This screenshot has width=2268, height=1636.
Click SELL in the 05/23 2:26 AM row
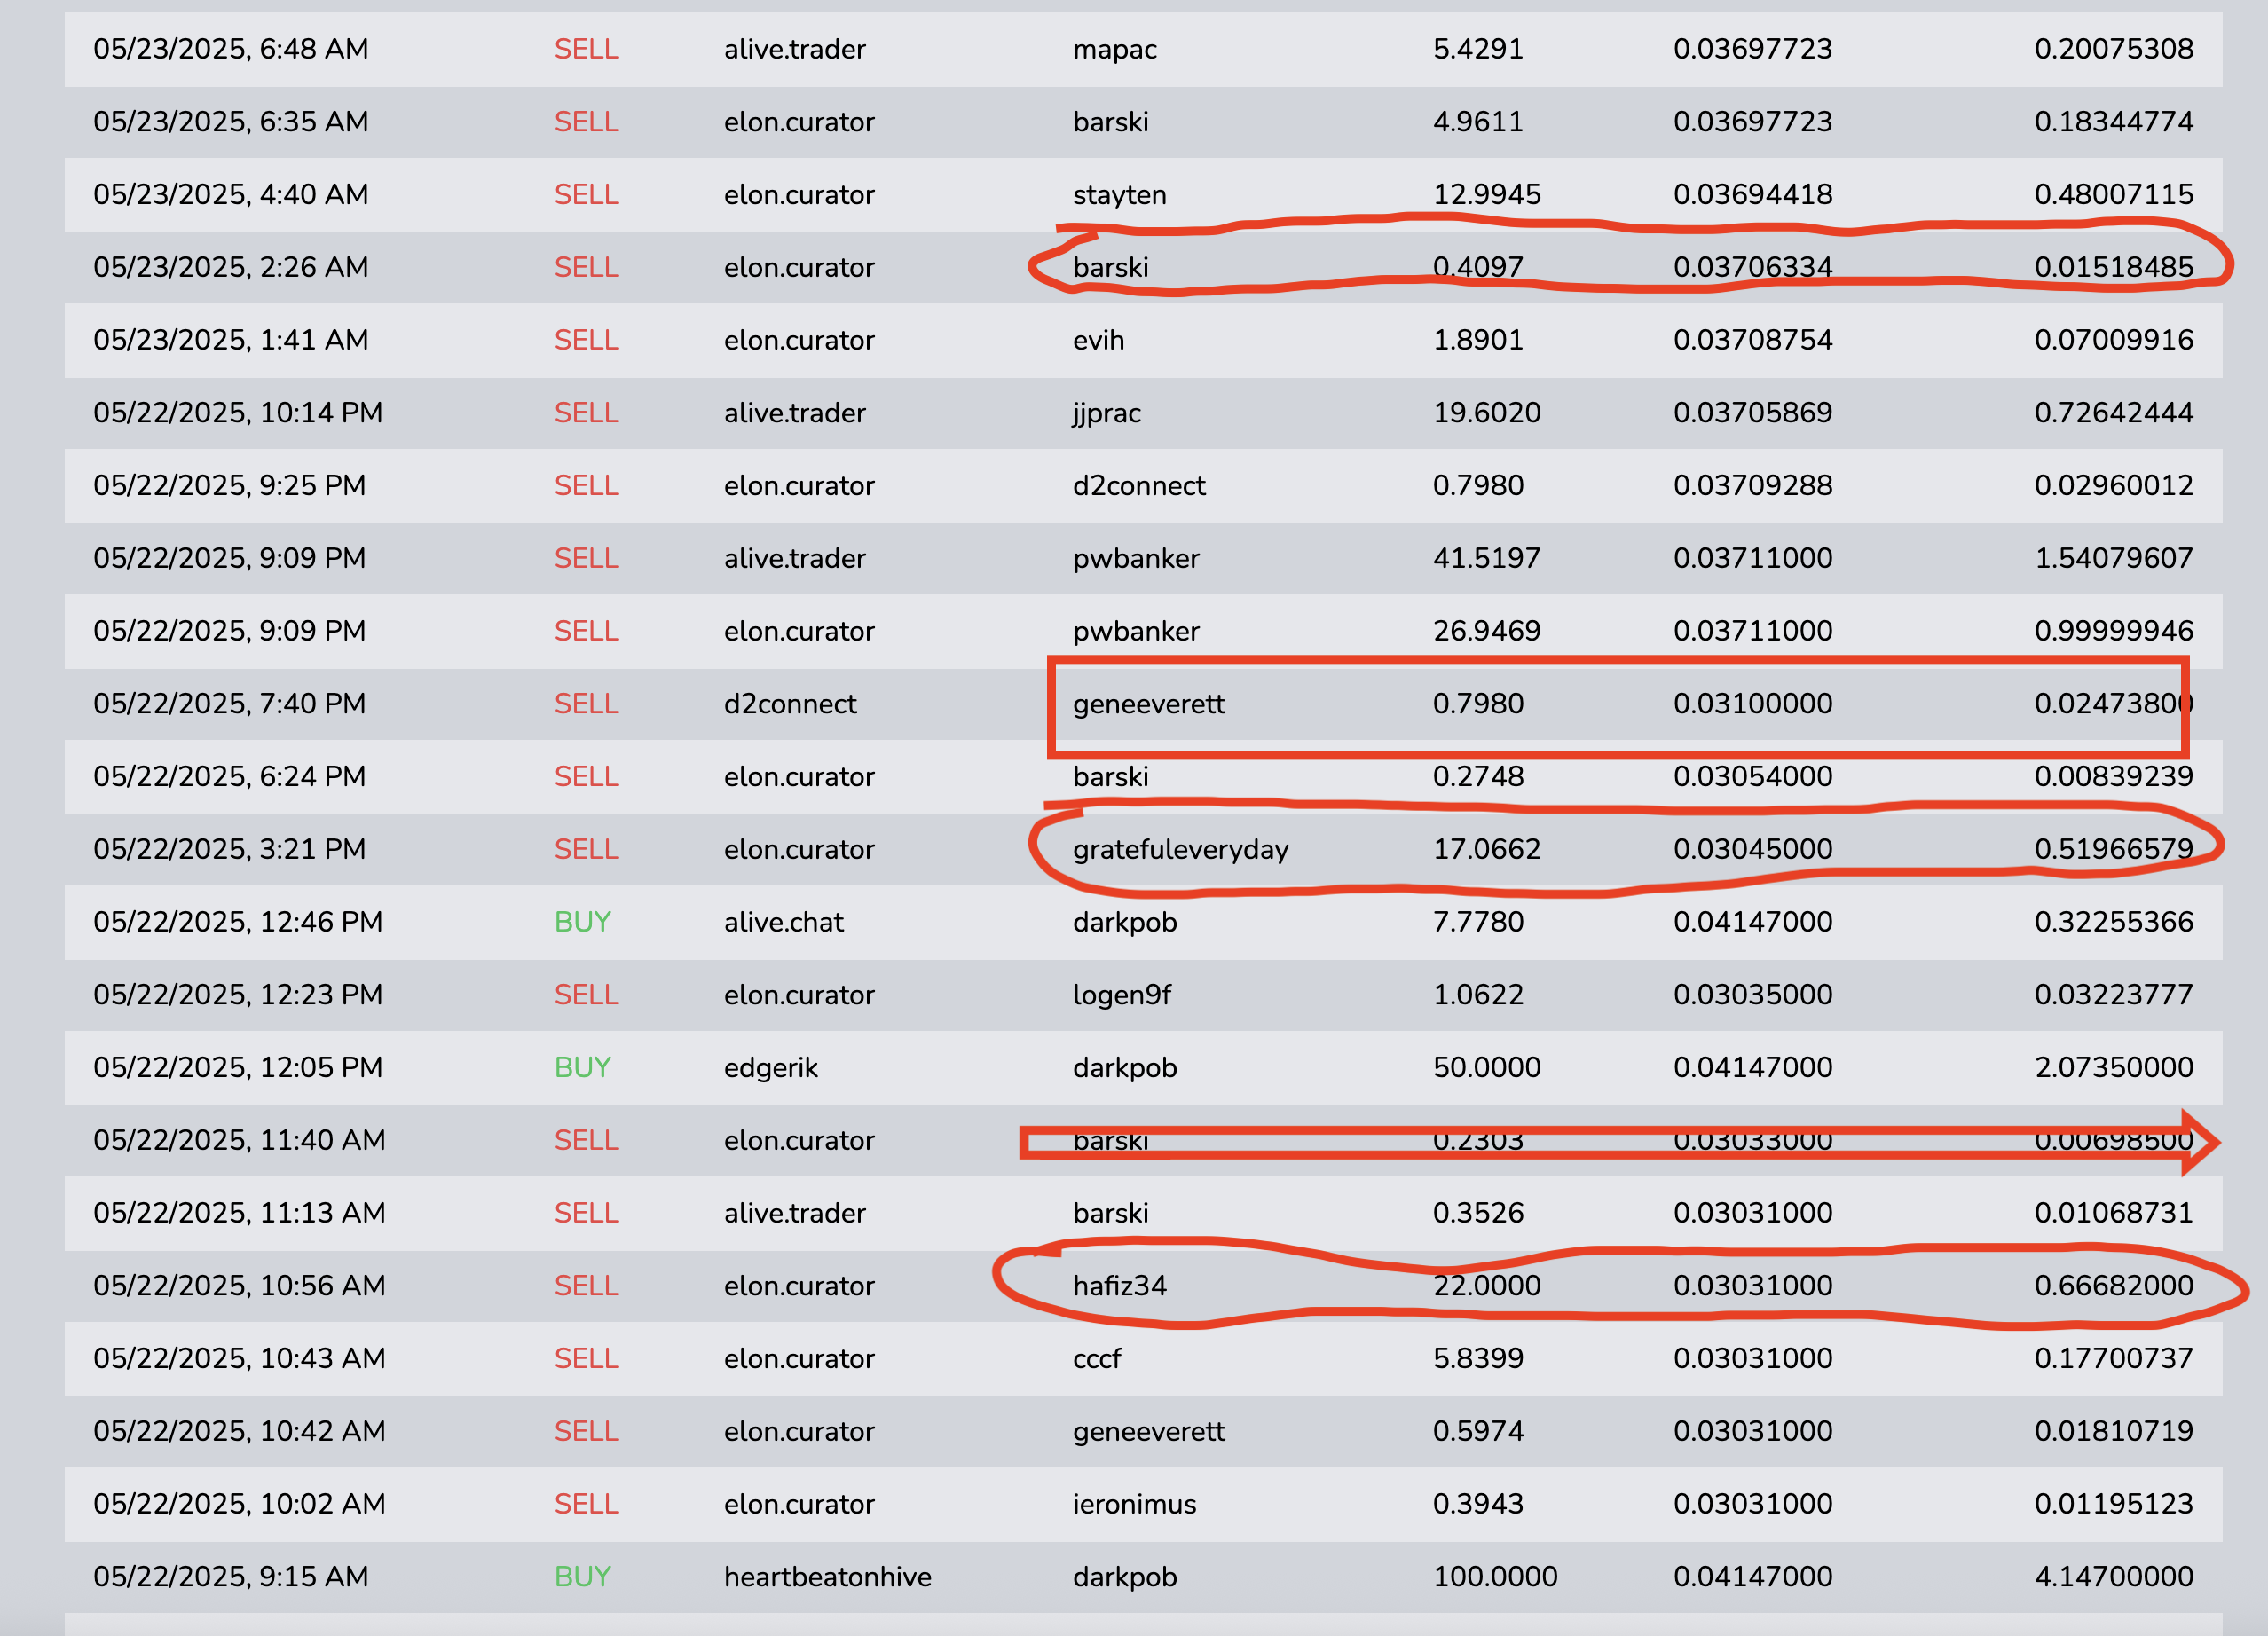[x=586, y=267]
